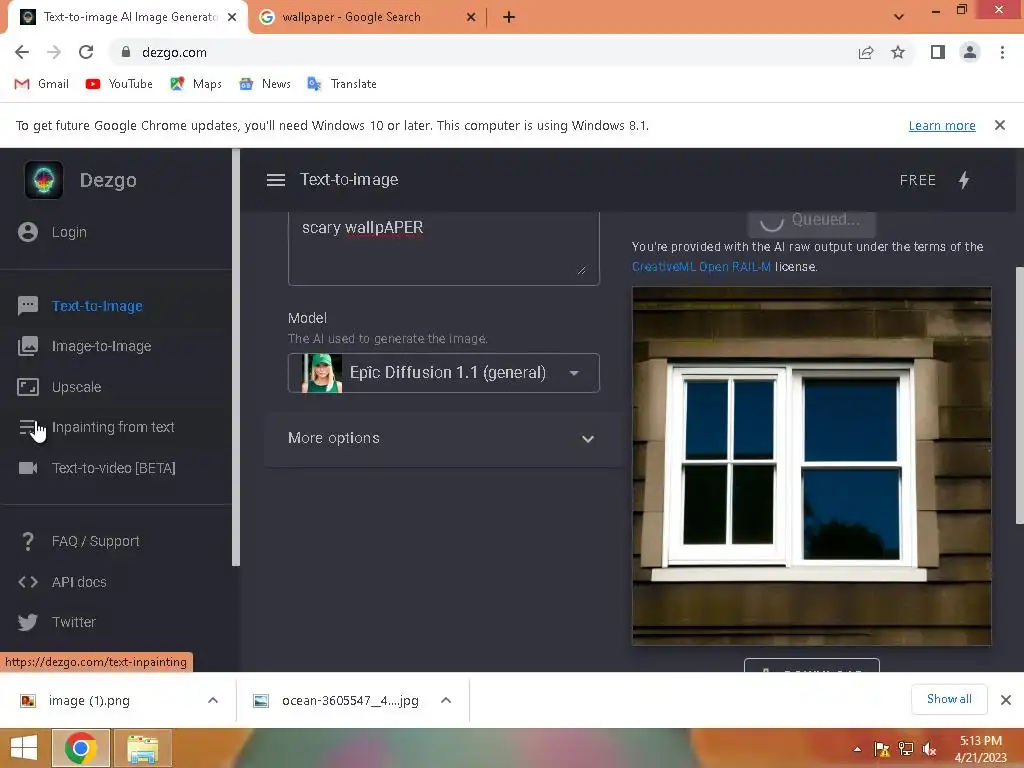
Task: Click the taskbar clock showing 5:13 PM
Action: pos(980,749)
